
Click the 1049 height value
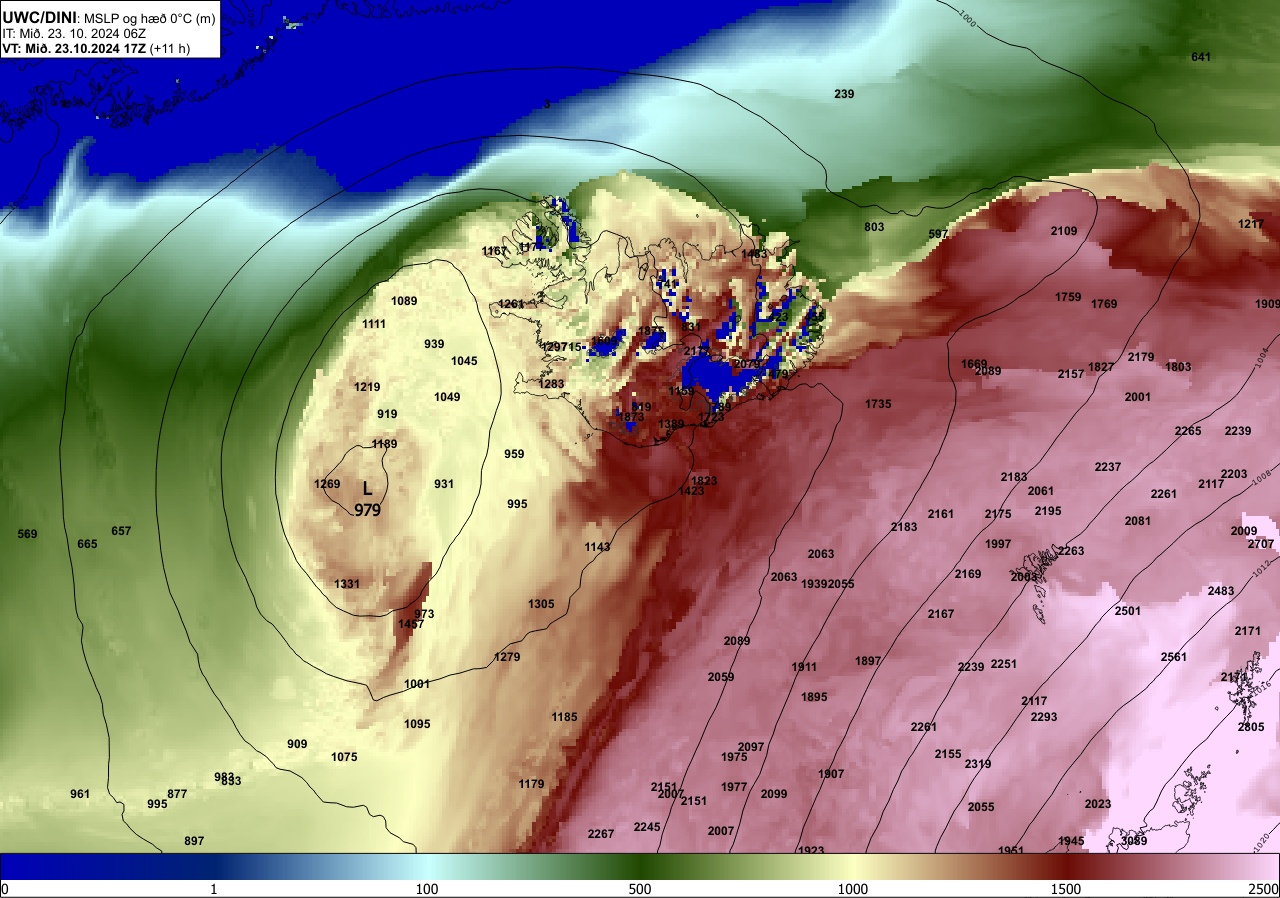(447, 397)
